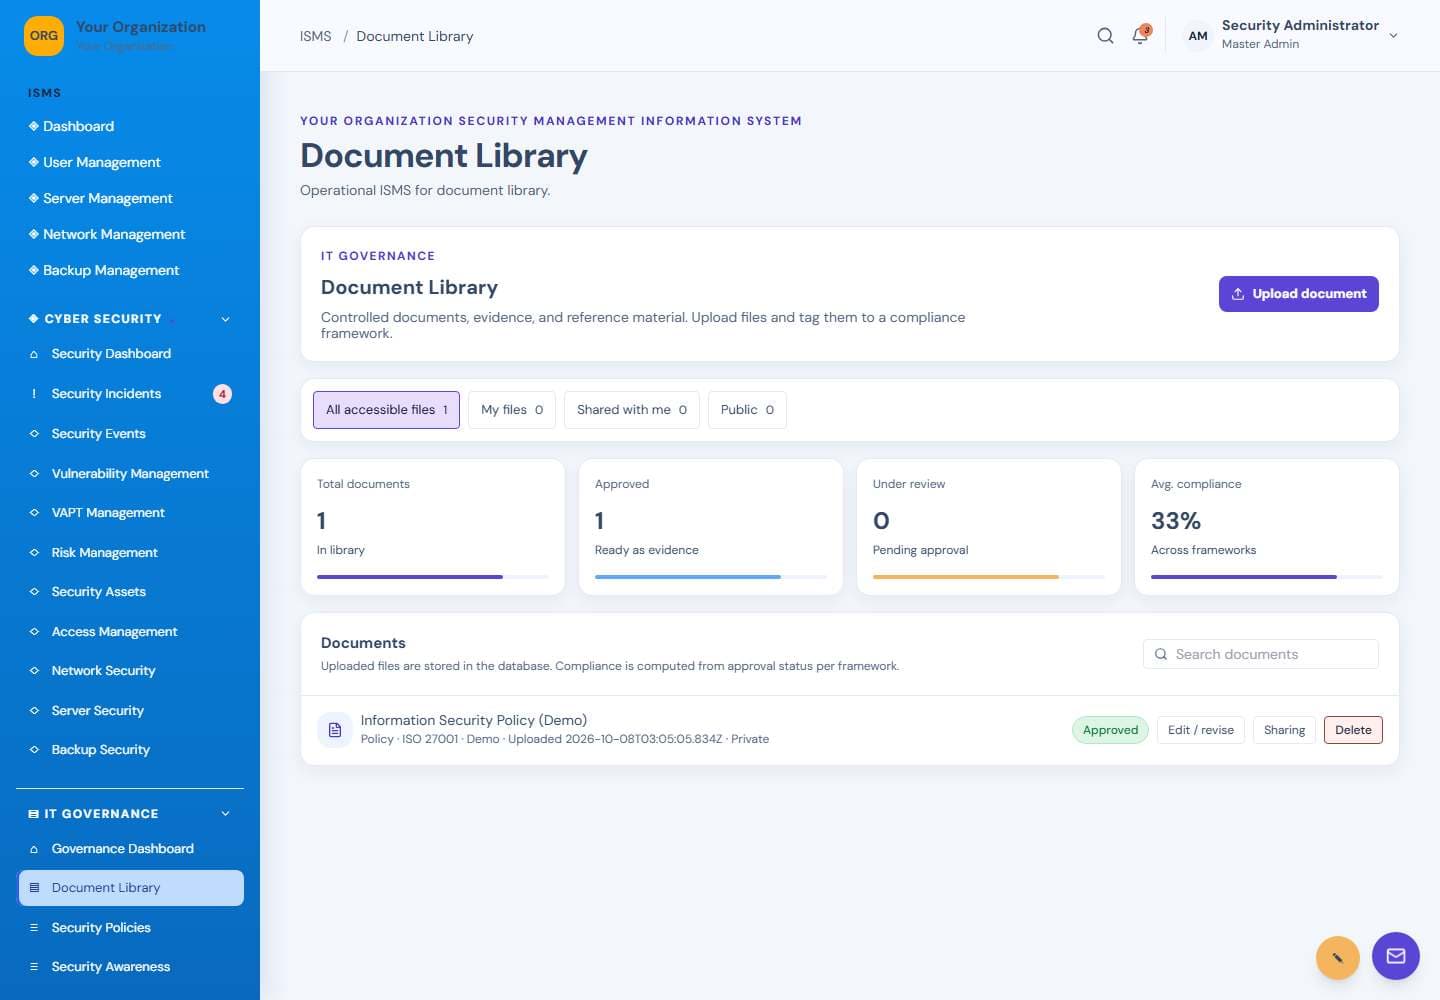
Task: Click the Backup Security diamond icon
Action: [x=34, y=750]
